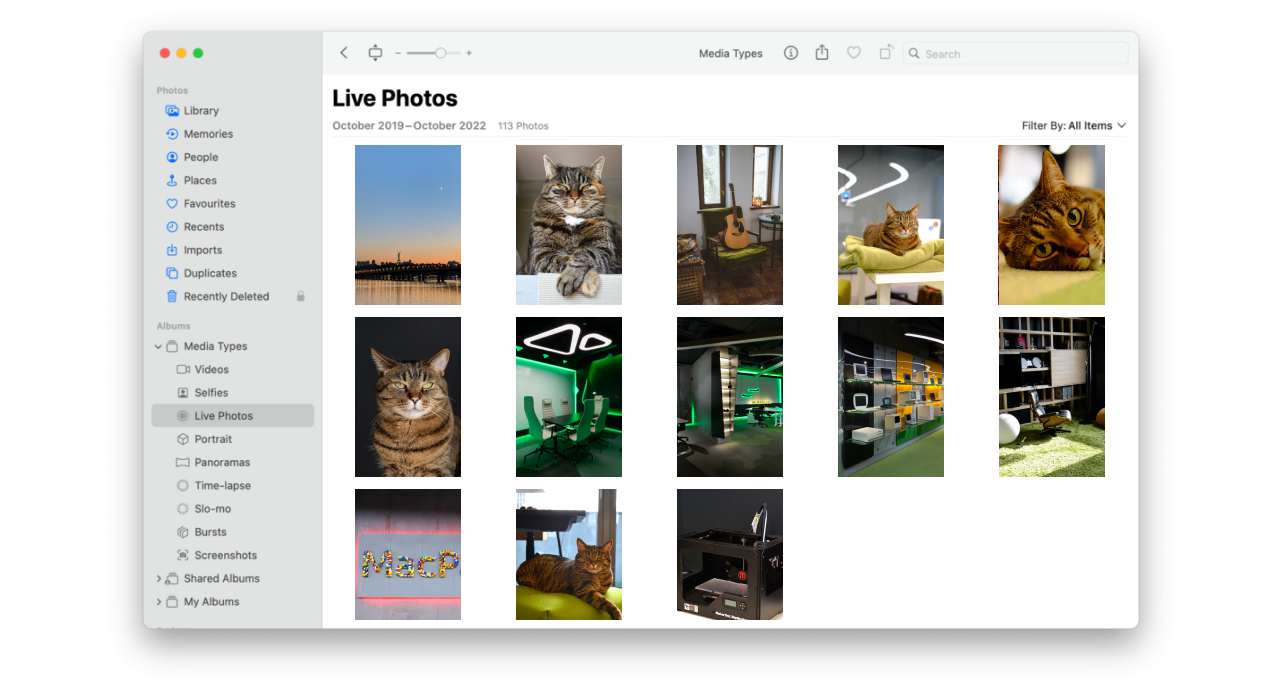
Task: Select the cat on yellow cushion photo
Action: tap(891, 225)
